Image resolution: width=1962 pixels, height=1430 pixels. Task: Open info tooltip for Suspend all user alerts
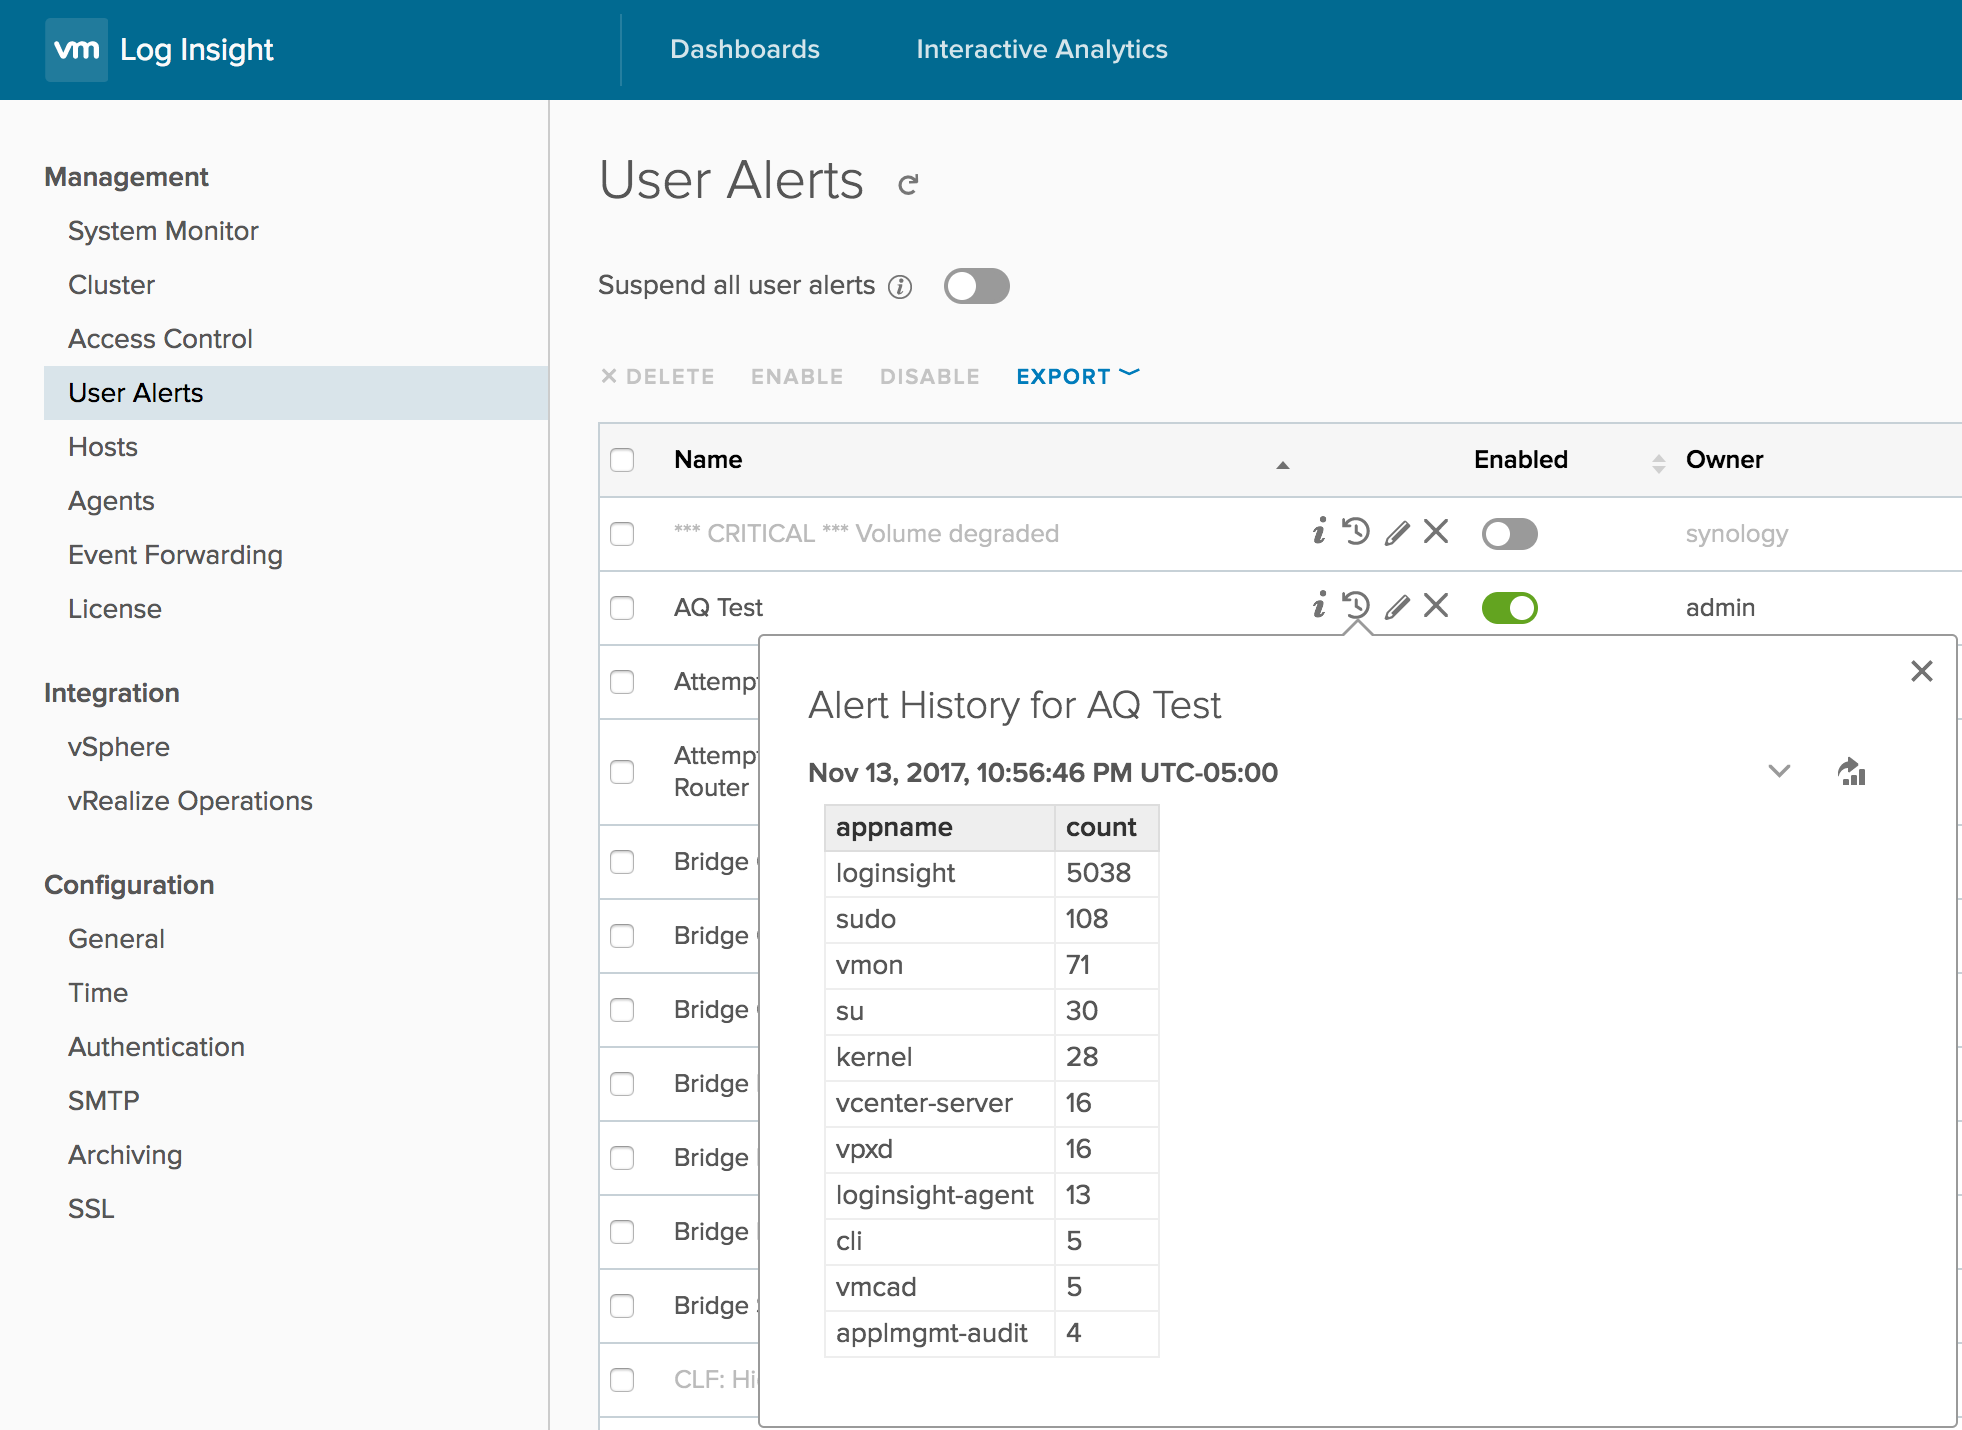tap(900, 287)
